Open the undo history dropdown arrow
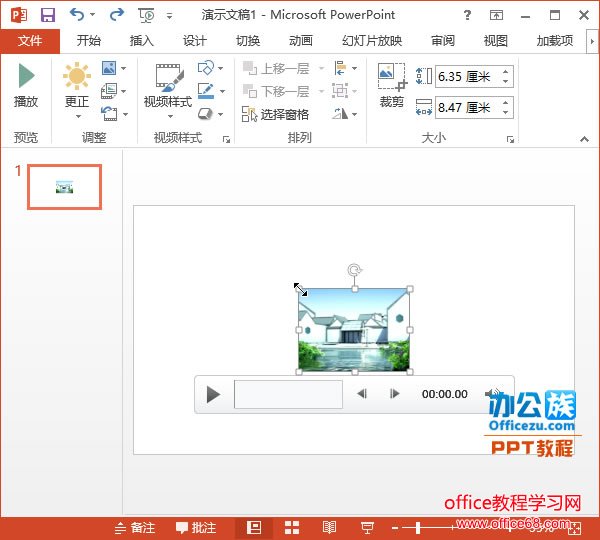 [93, 16]
